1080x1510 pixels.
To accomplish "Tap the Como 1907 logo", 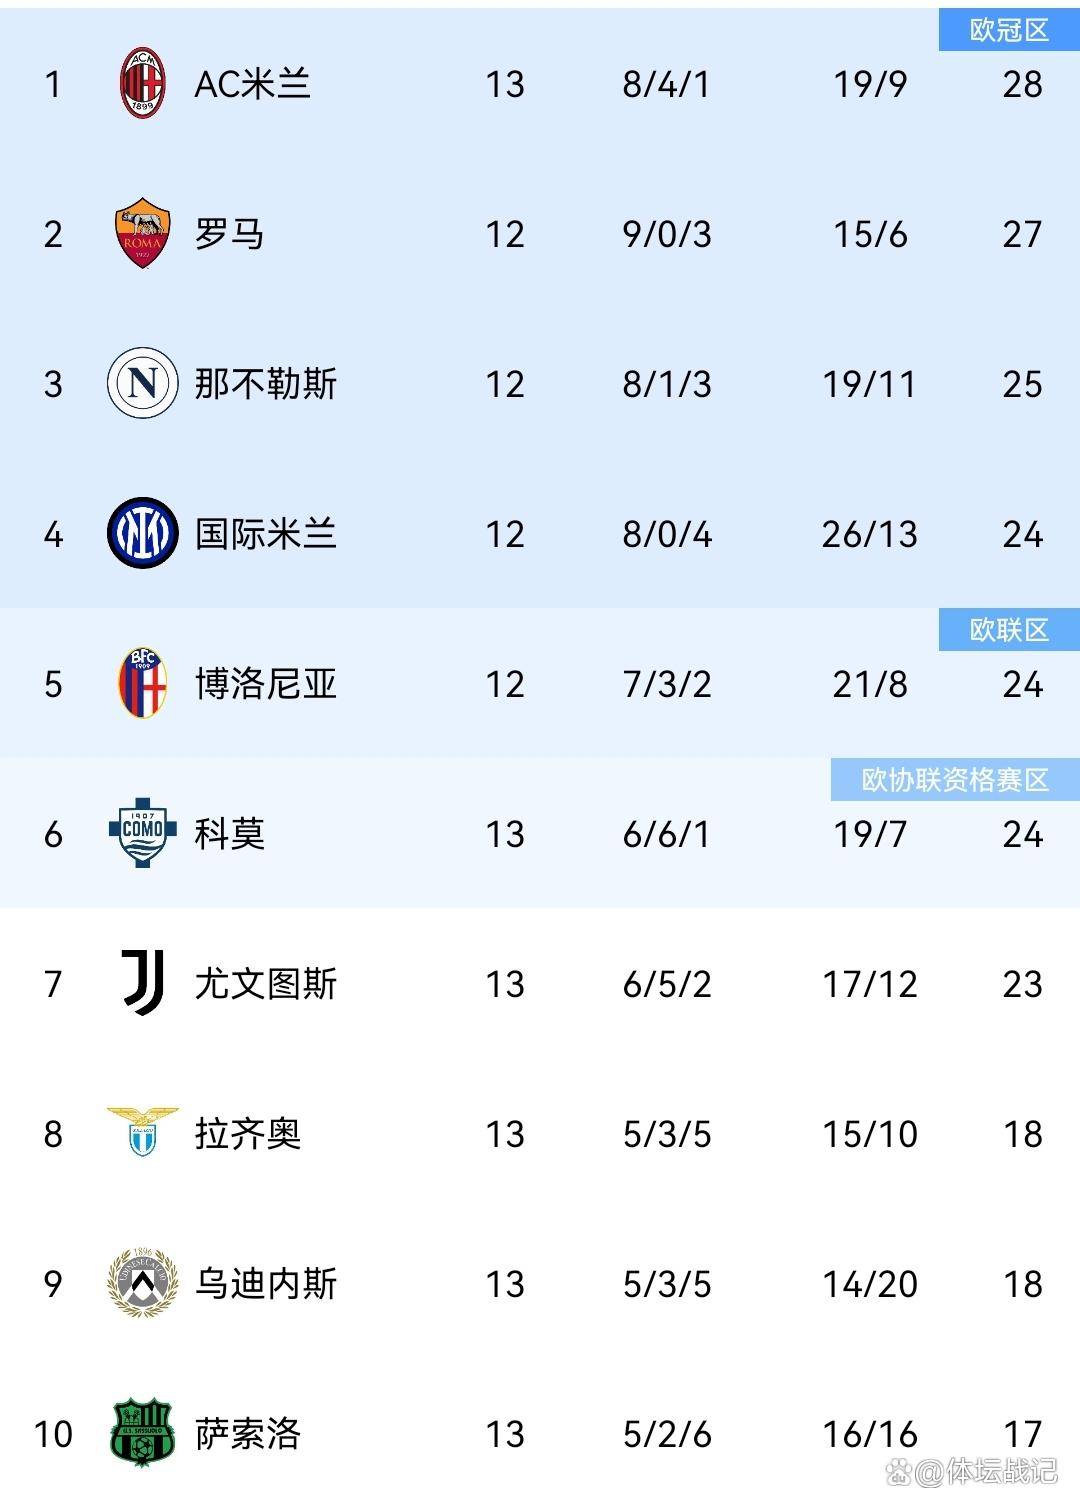I will pyautogui.click(x=142, y=832).
